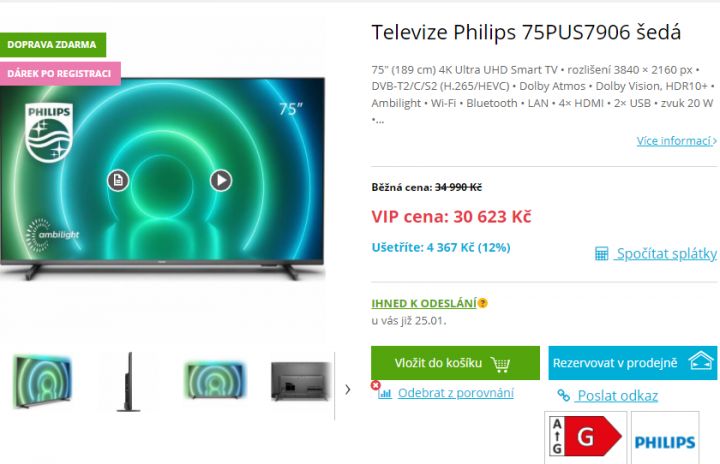Add TV to cart with Vložit do košíku
720x464 pixels.
[455, 363]
